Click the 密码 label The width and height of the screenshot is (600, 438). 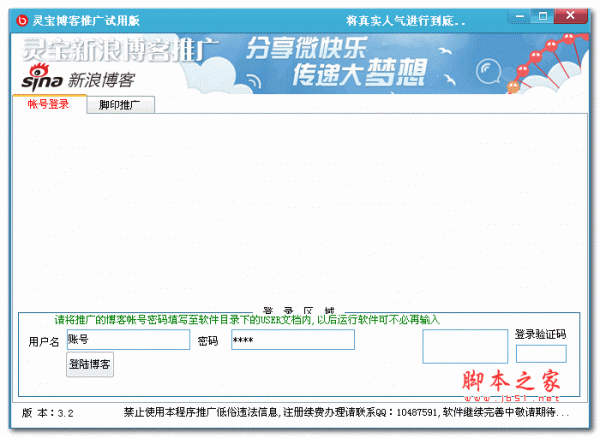pos(208,340)
